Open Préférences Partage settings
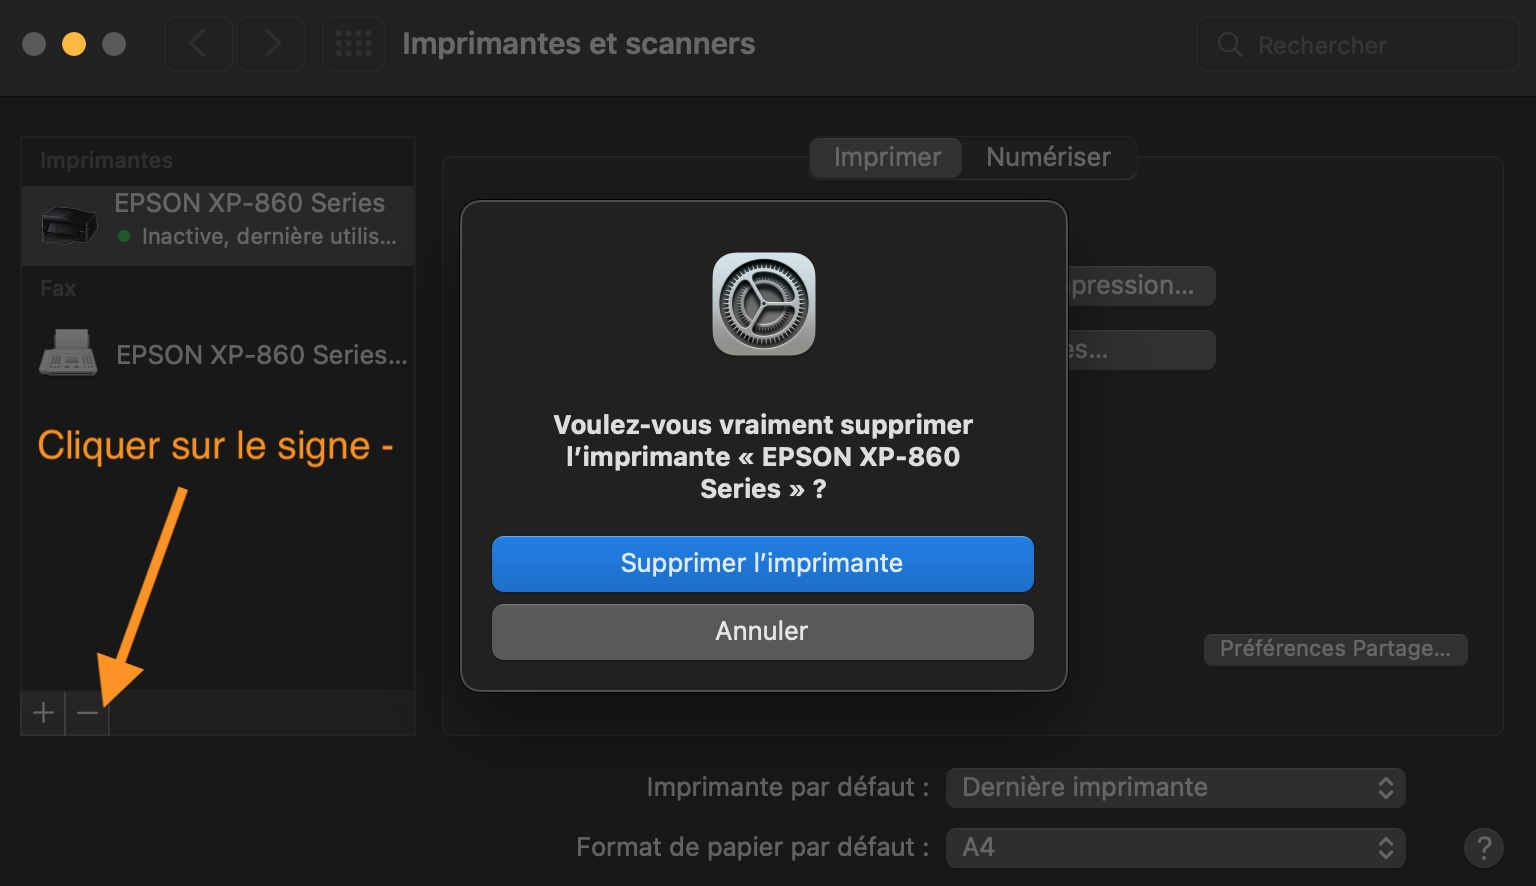The height and width of the screenshot is (886, 1536). coord(1335,649)
